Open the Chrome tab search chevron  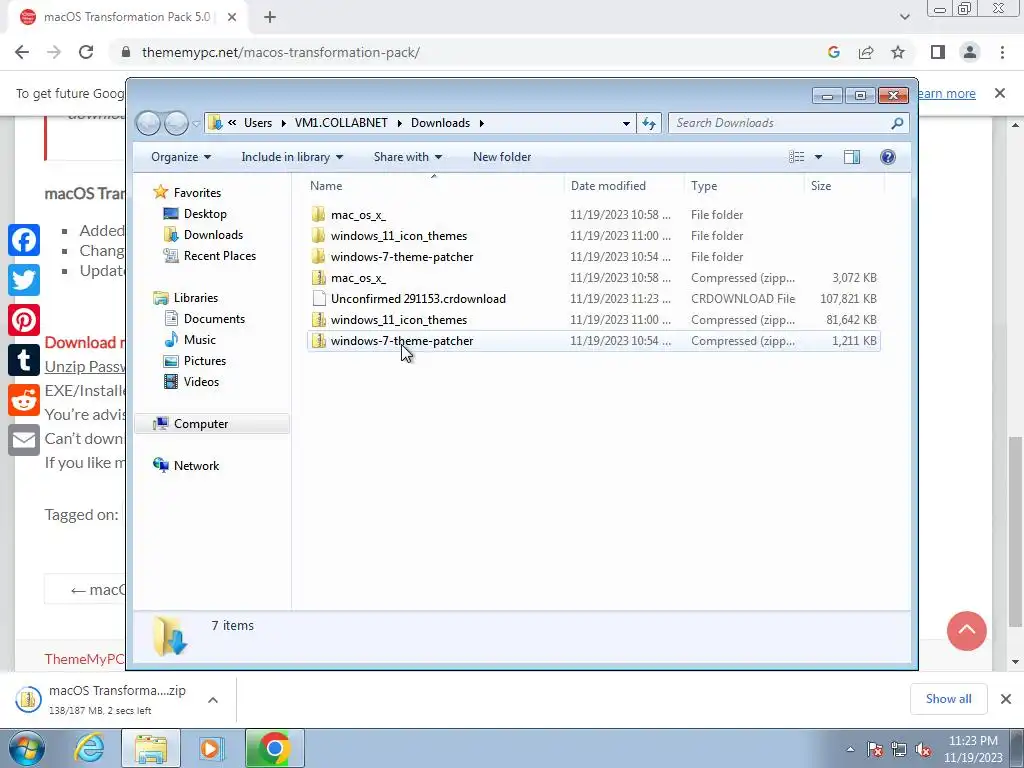click(904, 17)
